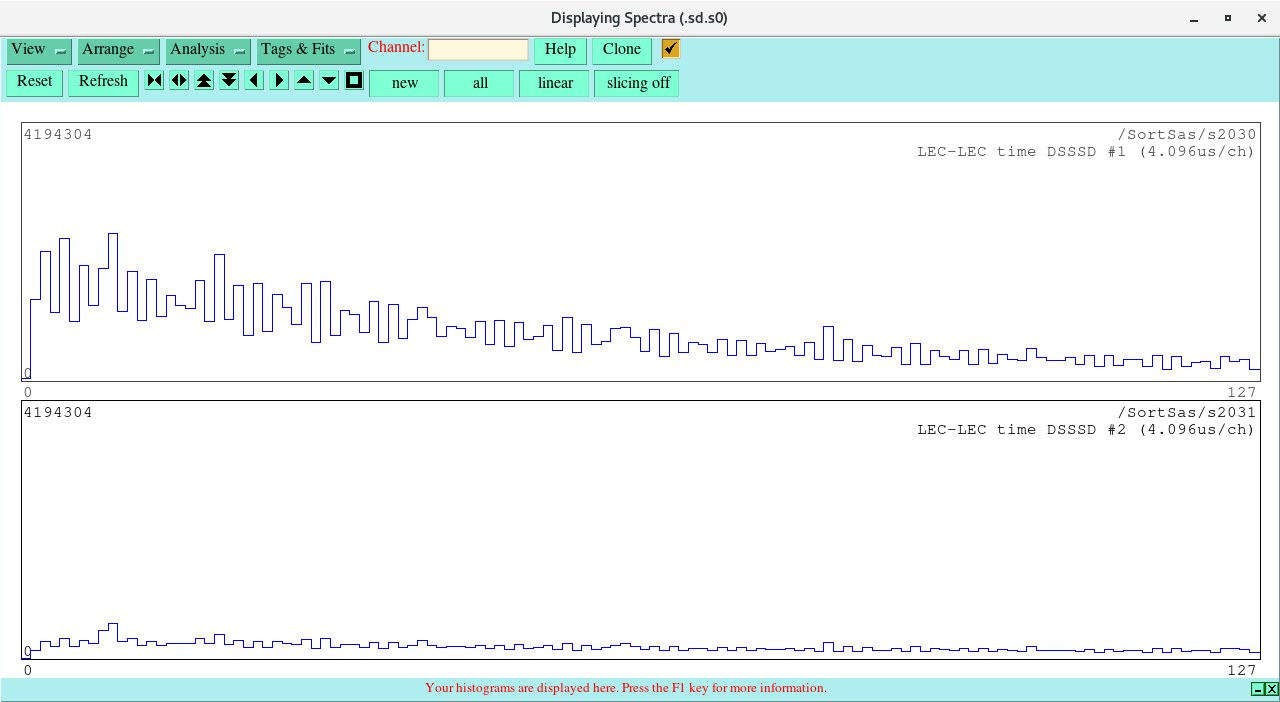The height and width of the screenshot is (702, 1280).
Task: Click the square full-view icon
Action: tap(354, 81)
